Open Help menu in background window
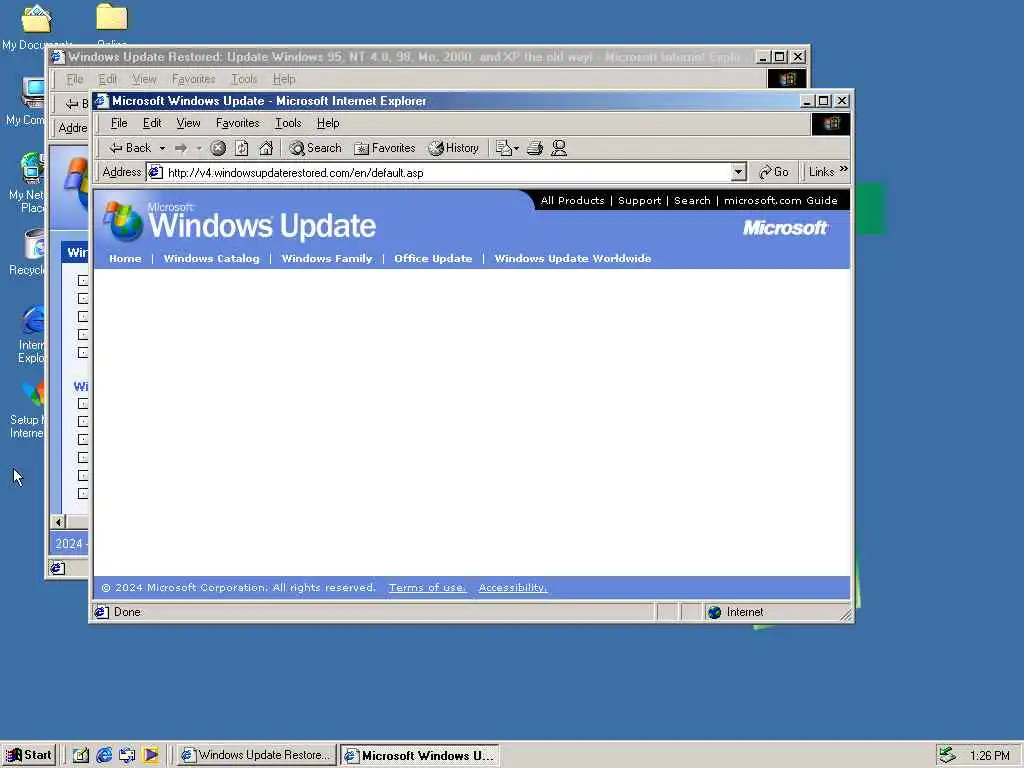 click(284, 79)
